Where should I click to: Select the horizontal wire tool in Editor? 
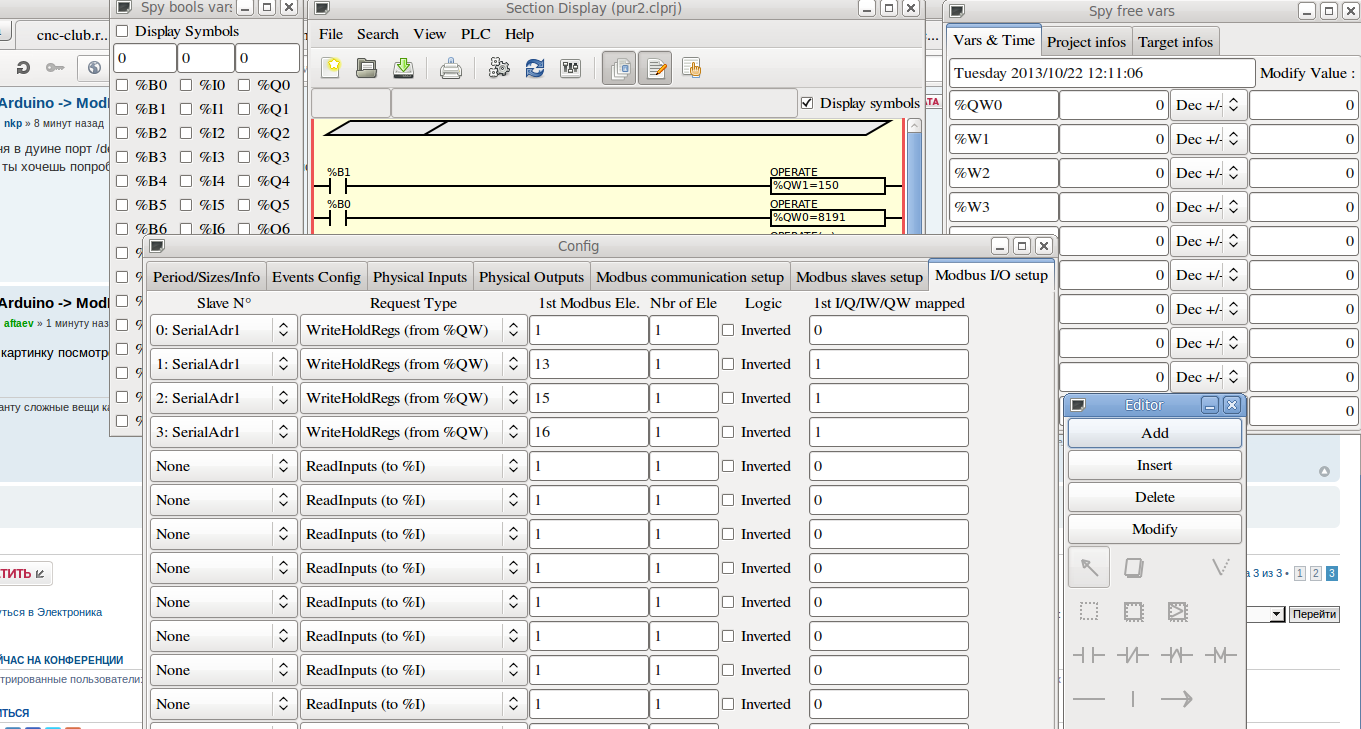coord(1089,699)
